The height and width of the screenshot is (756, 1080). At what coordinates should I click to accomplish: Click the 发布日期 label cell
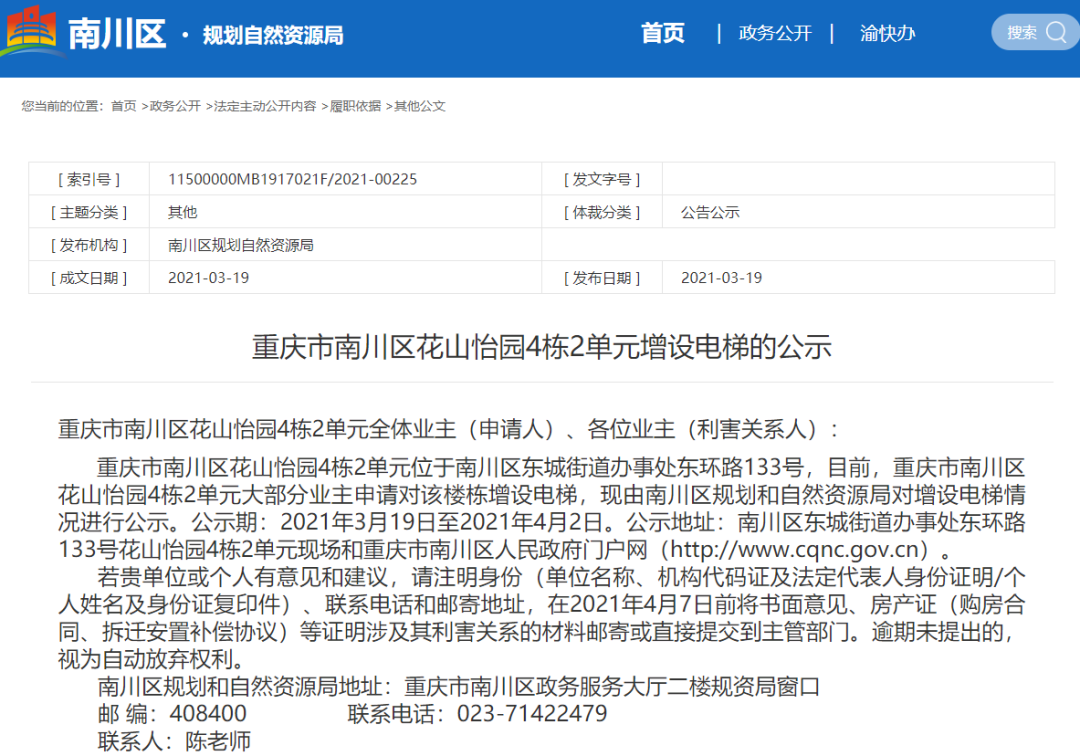602,278
